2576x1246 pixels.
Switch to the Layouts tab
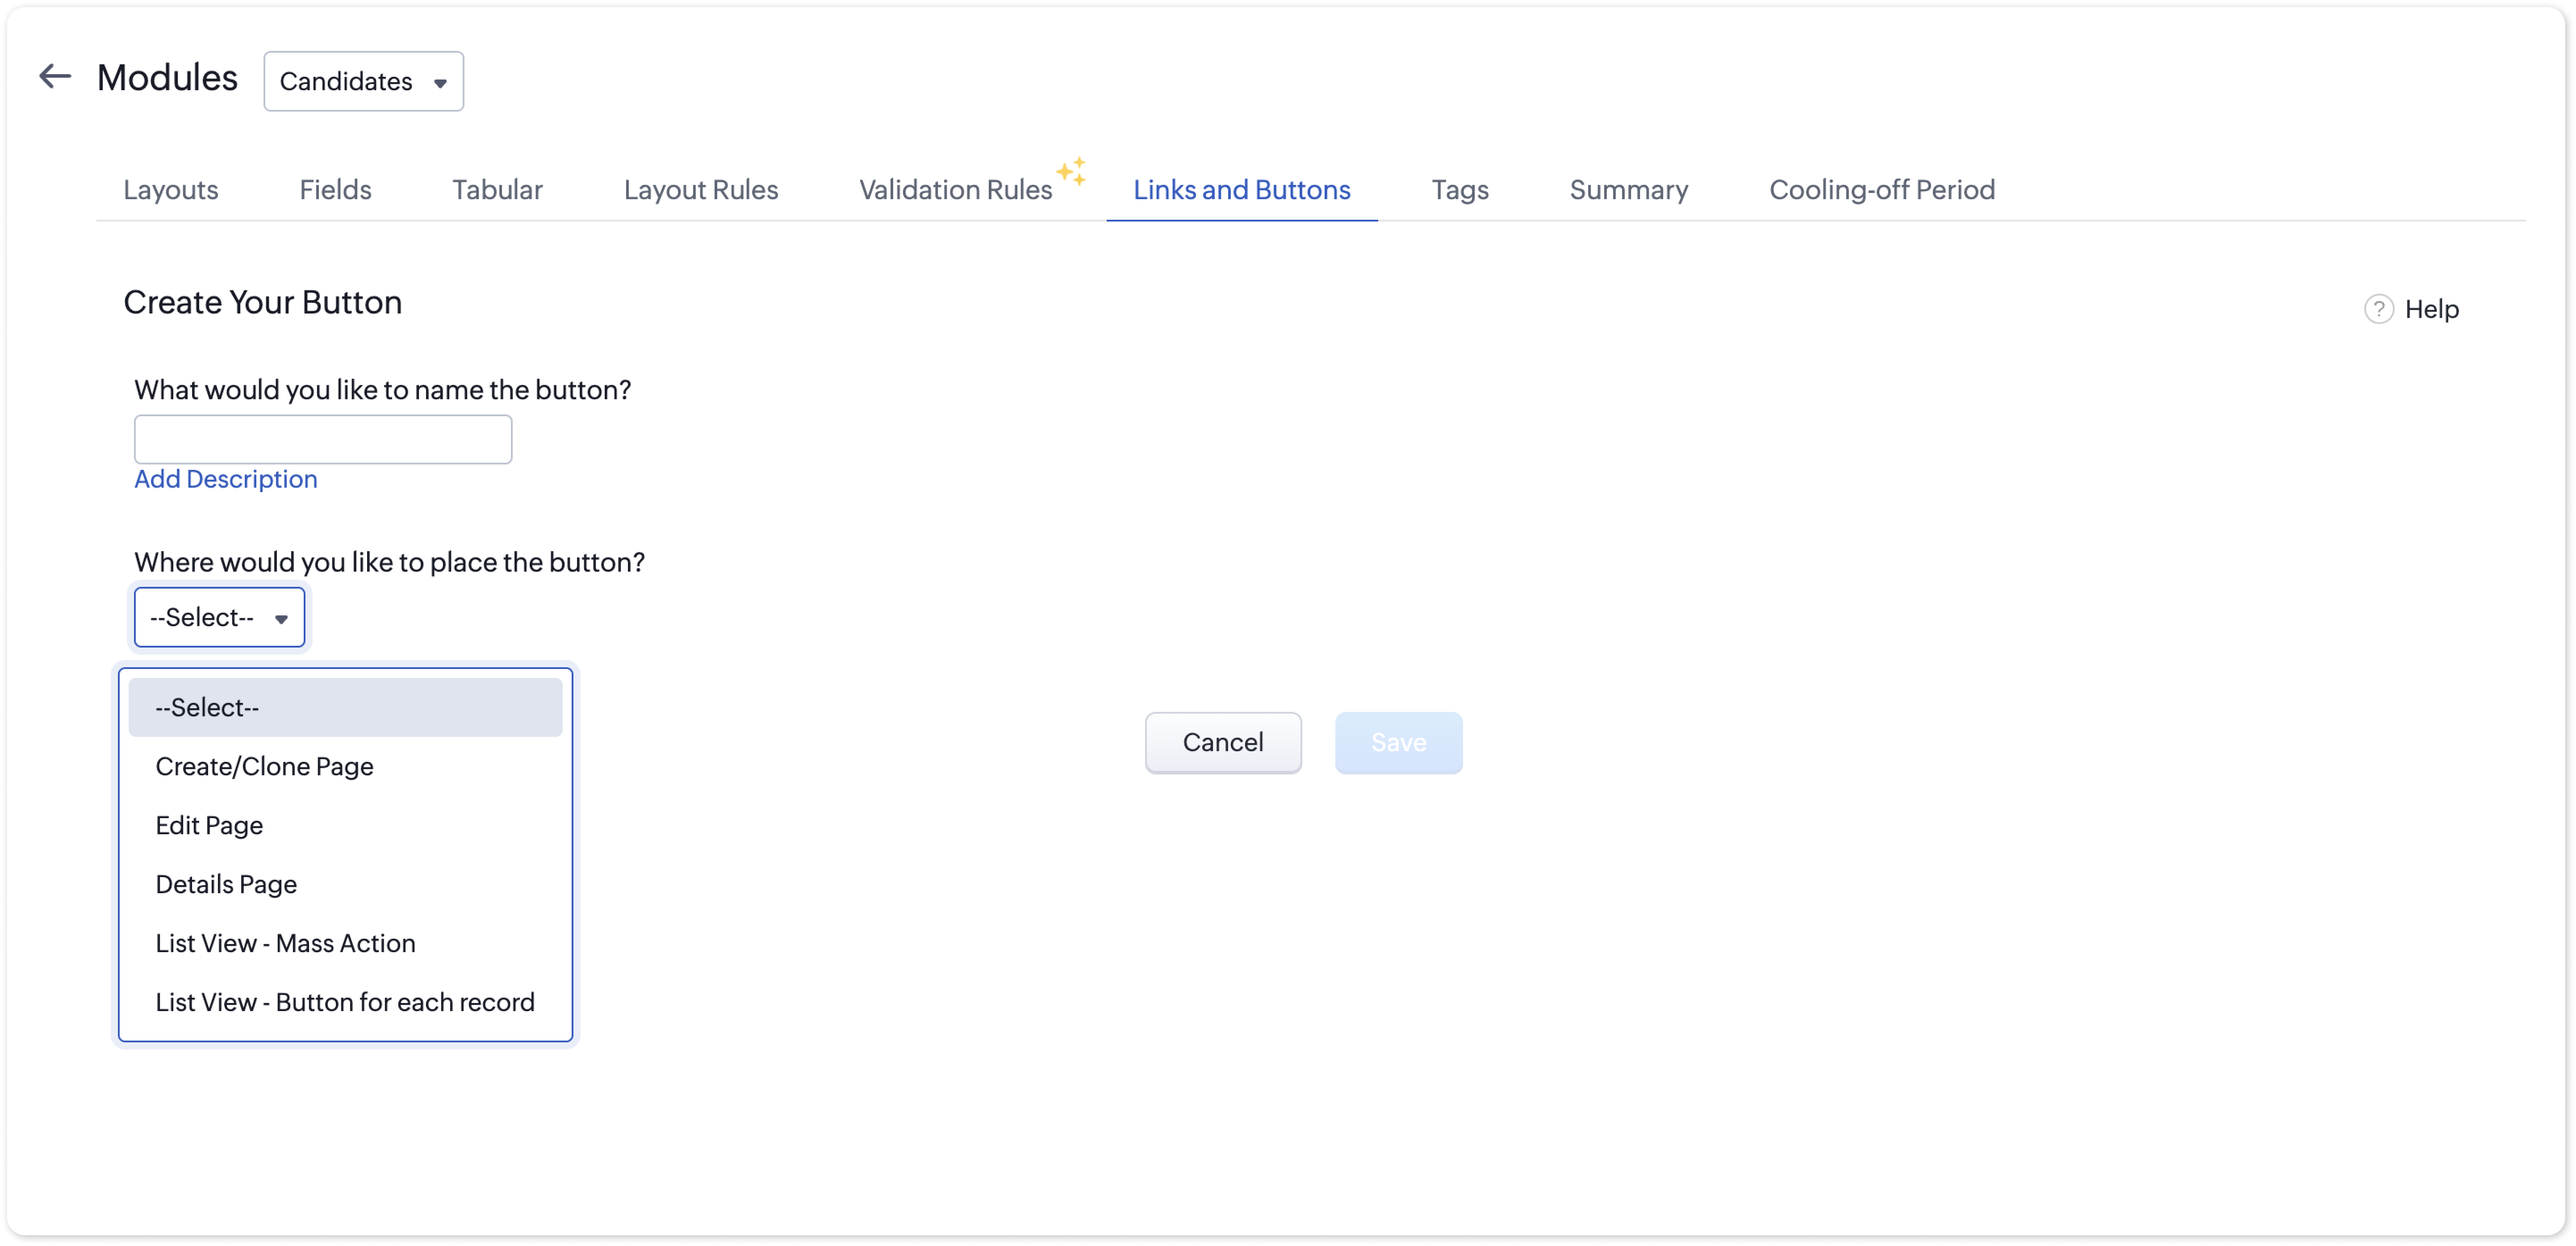click(171, 190)
